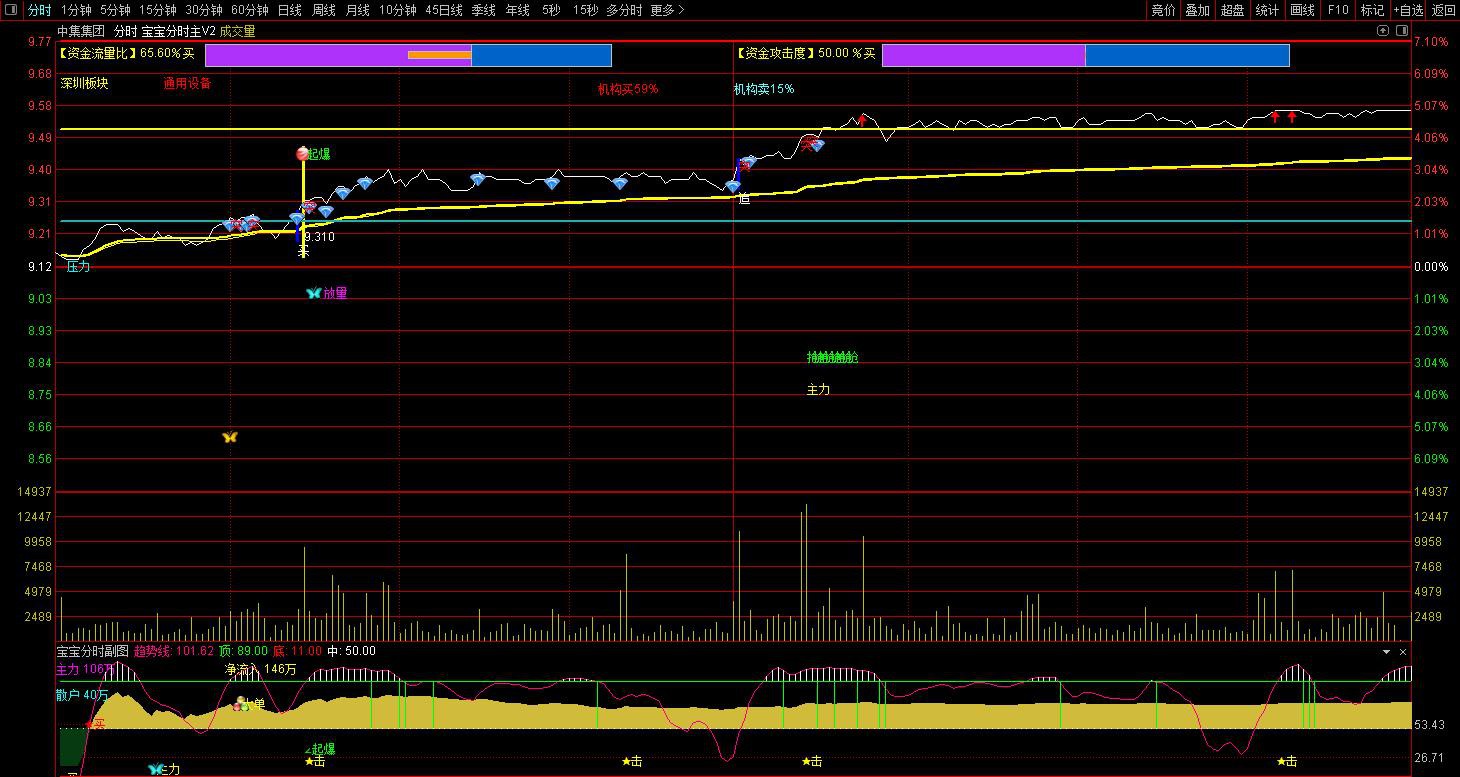Switch to 周线 weekly chart
The height and width of the screenshot is (777, 1460).
[323, 10]
